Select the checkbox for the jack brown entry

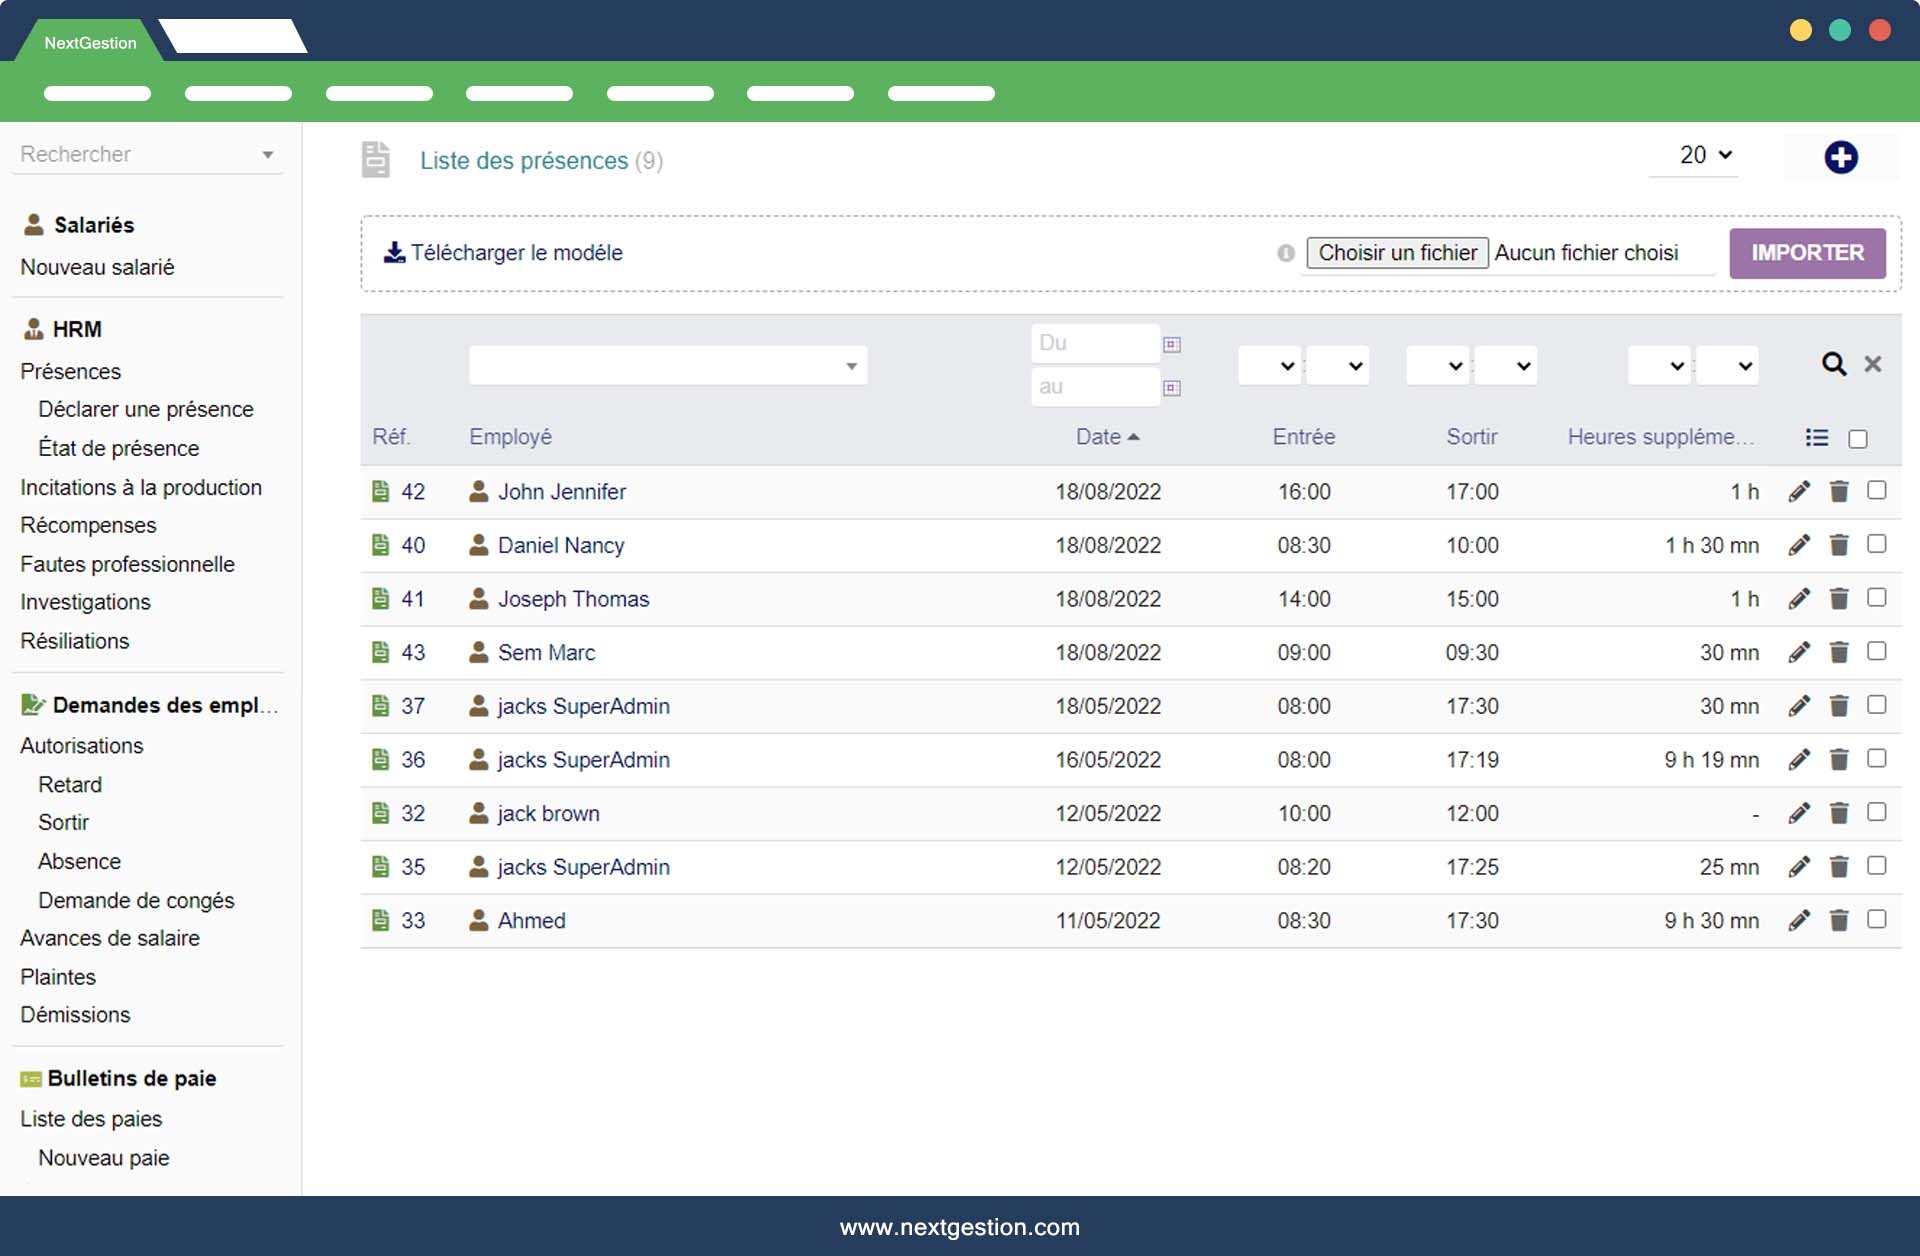(1877, 812)
